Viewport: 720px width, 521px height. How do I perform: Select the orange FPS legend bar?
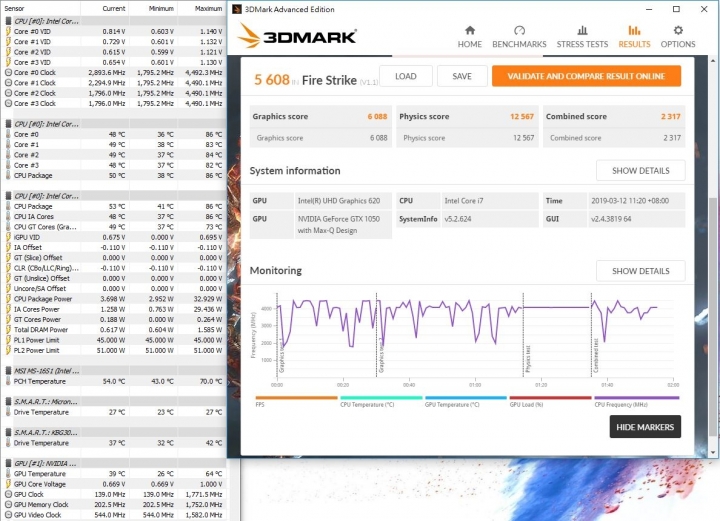pos(296,398)
